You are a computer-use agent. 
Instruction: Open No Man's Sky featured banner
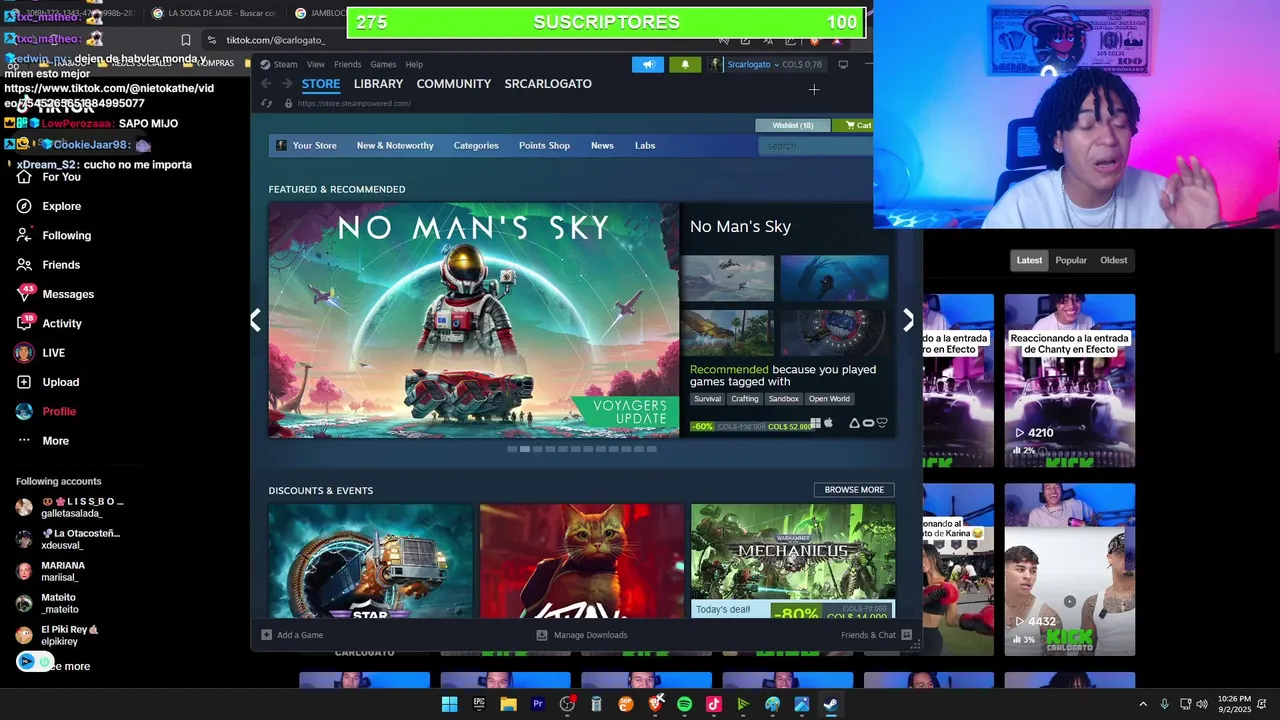point(474,320)
